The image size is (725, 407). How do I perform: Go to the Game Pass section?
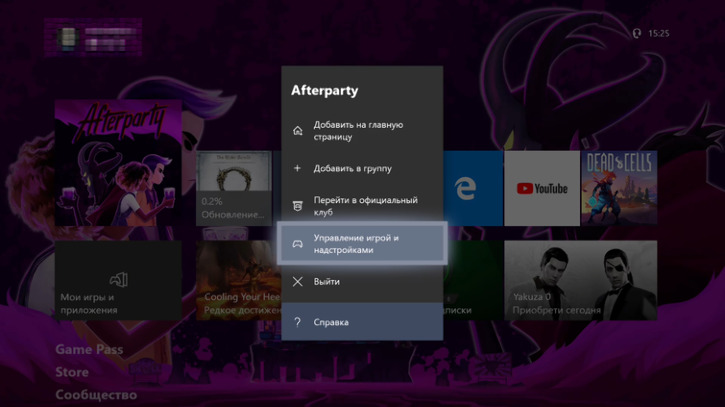(x=89, y=350)
